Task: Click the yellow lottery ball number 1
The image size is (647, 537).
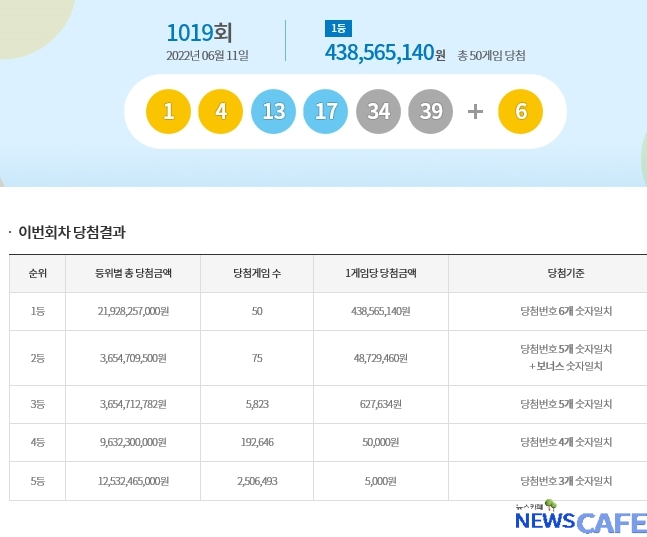Action: (x=169, y=111)
